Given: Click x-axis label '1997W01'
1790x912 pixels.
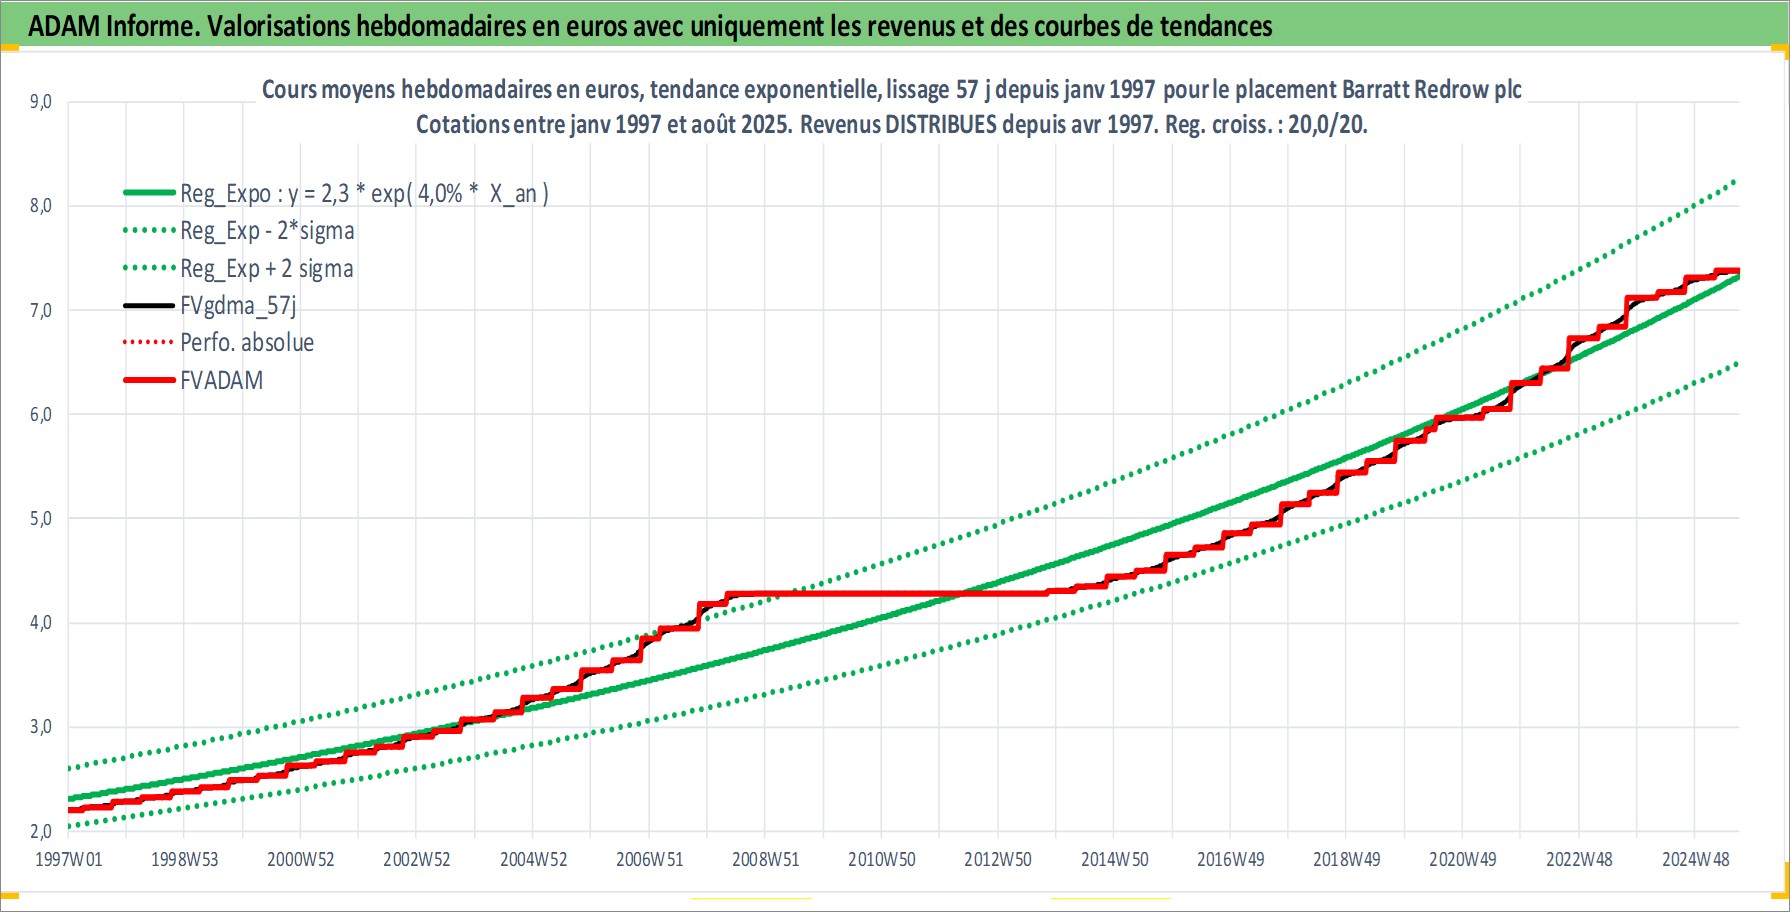Looking at the screenshot, I should (69, 859).
